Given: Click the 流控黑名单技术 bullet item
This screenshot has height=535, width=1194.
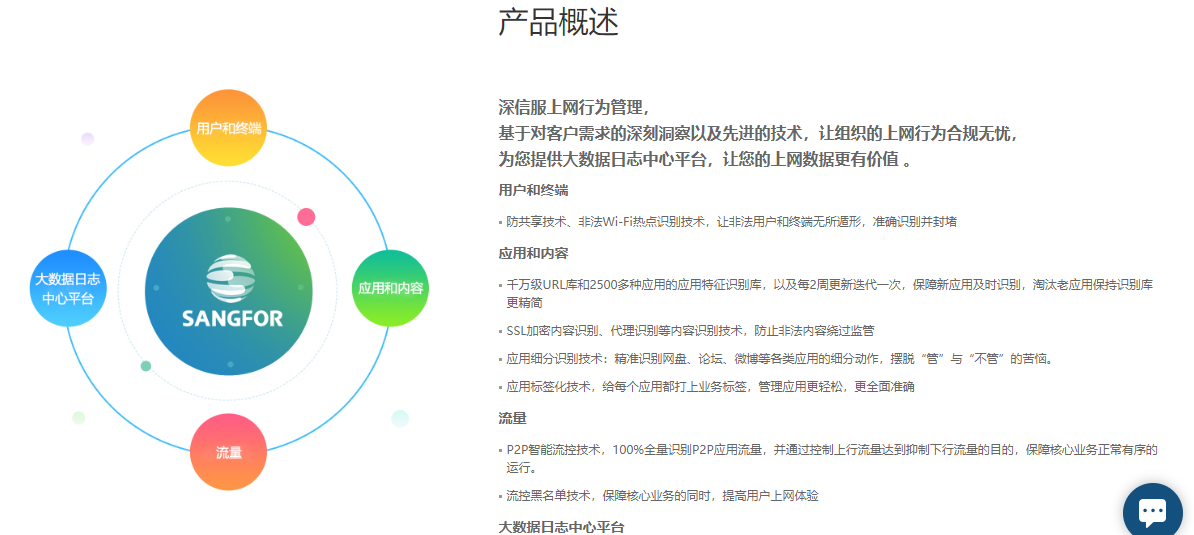Looking at the screenshot, I should coord(662,496).
